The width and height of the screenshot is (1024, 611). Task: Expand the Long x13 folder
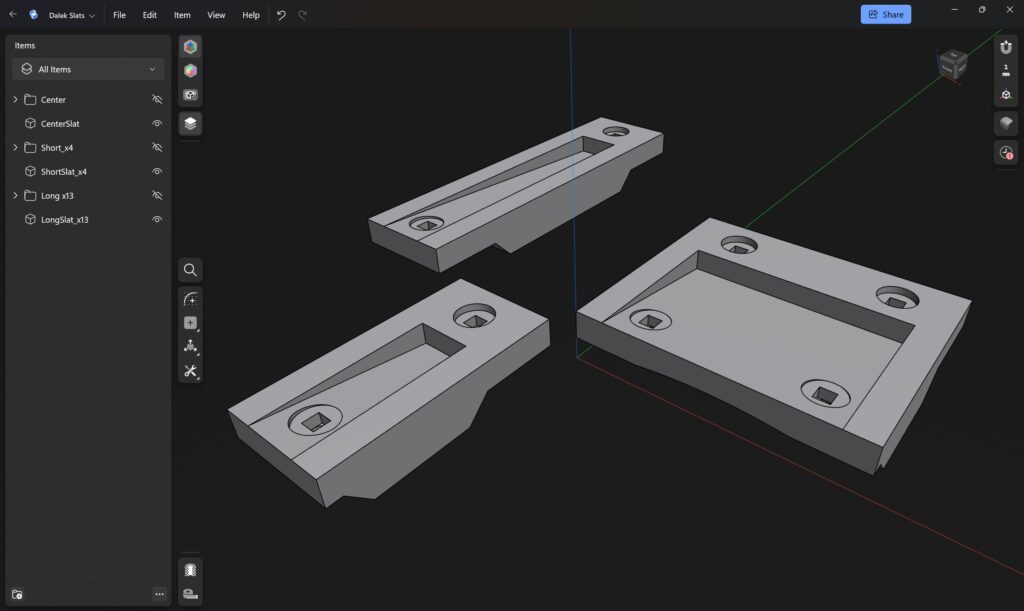point(15,196)
